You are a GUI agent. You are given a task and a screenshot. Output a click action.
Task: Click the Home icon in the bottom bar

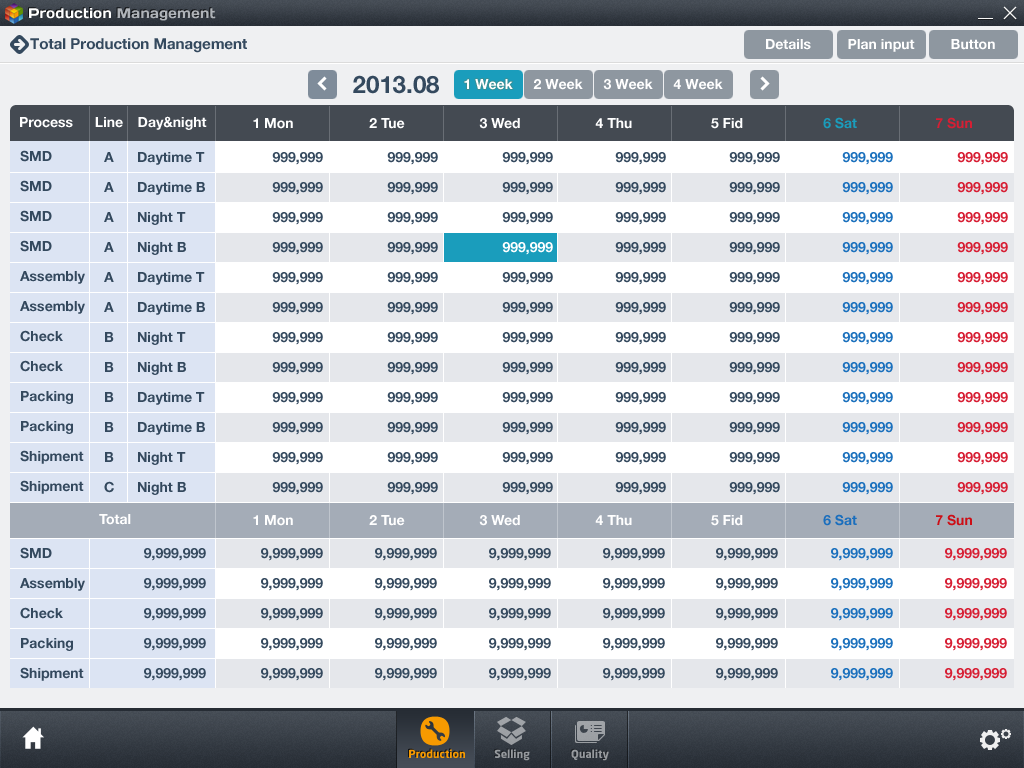click(33, 738)
